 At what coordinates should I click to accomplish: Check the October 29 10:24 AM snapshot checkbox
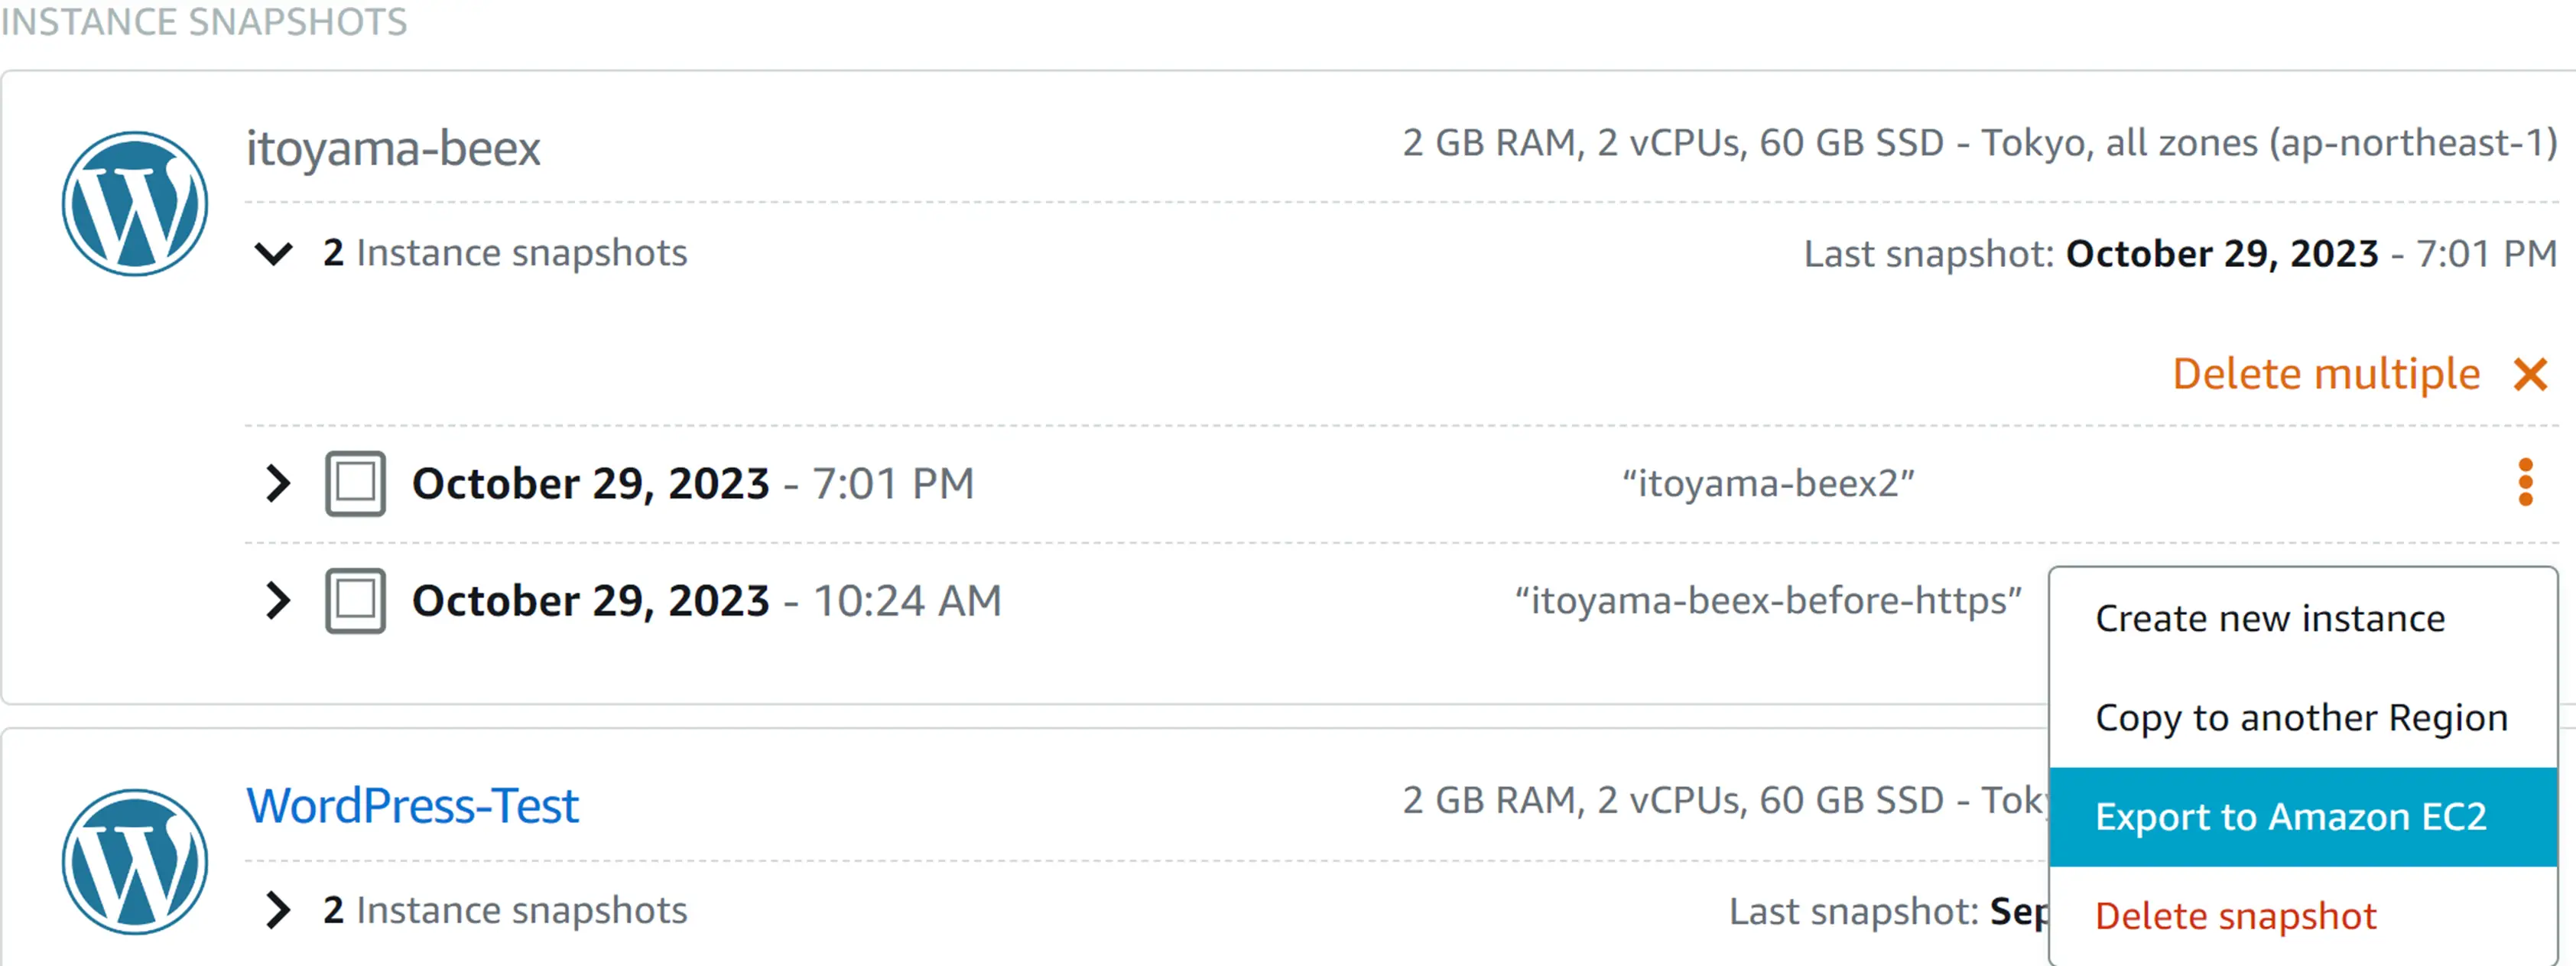[355, 601]
